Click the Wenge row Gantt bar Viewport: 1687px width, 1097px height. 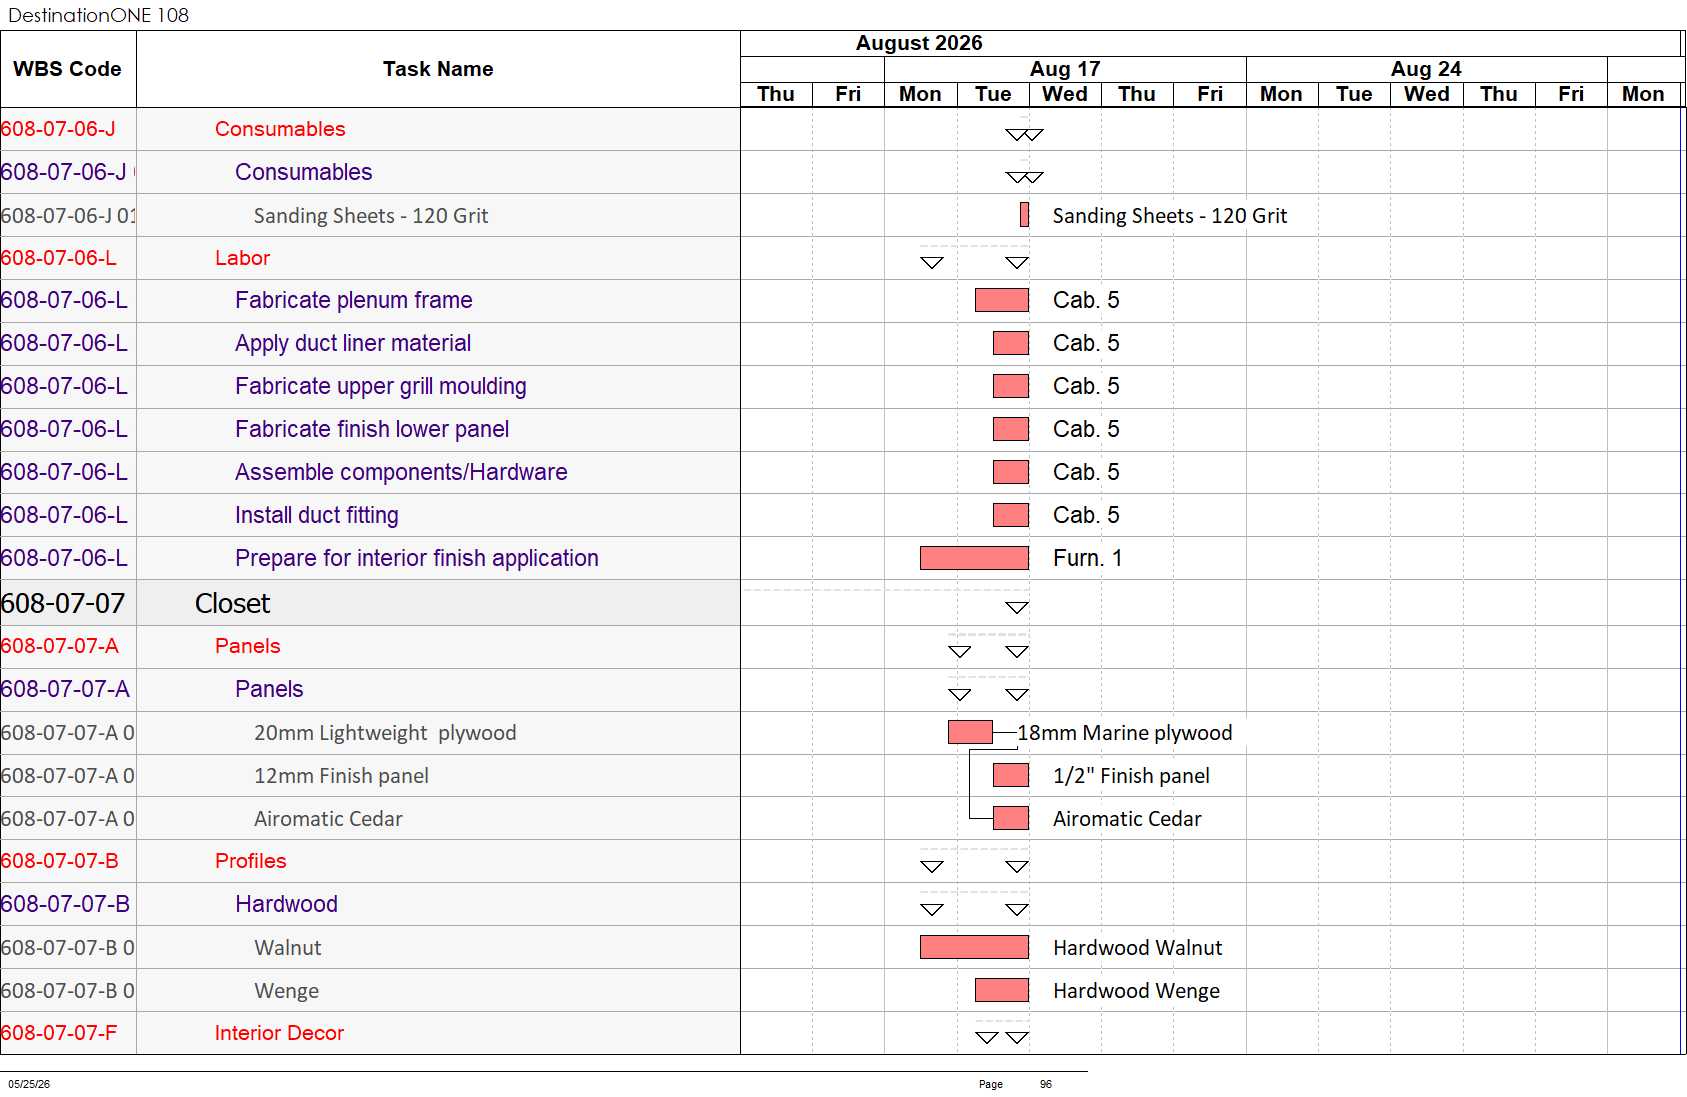click(x=1002, y=990)
